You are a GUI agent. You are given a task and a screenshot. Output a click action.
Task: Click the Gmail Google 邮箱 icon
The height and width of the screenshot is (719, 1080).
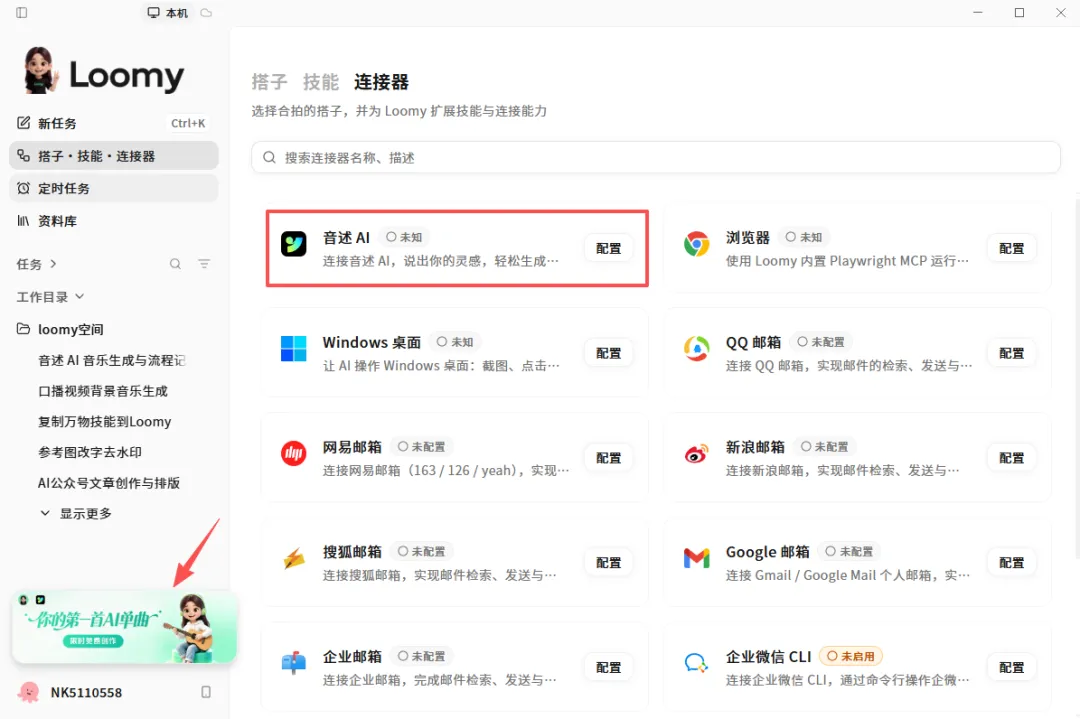coord(696,557)
